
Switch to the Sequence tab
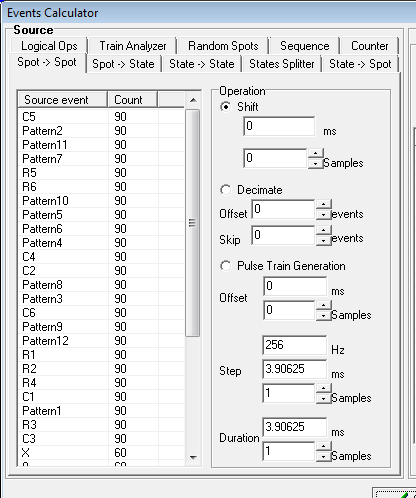304,46
